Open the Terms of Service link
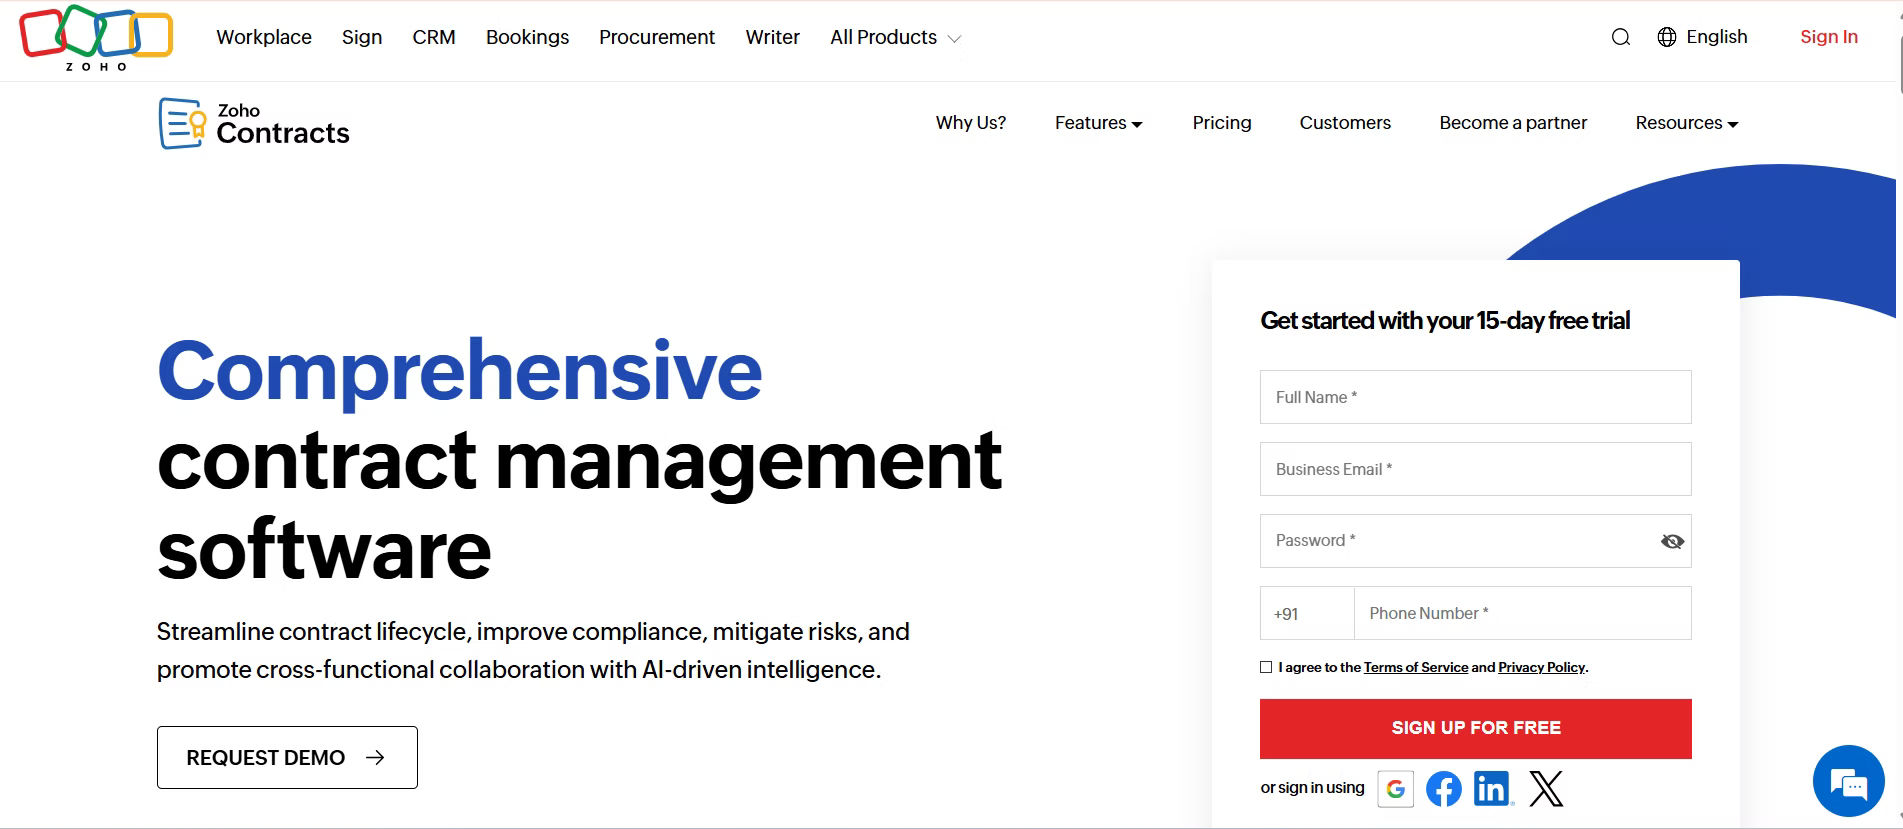This screenshot has height=829, width=1903. (x=1416, y=667)
